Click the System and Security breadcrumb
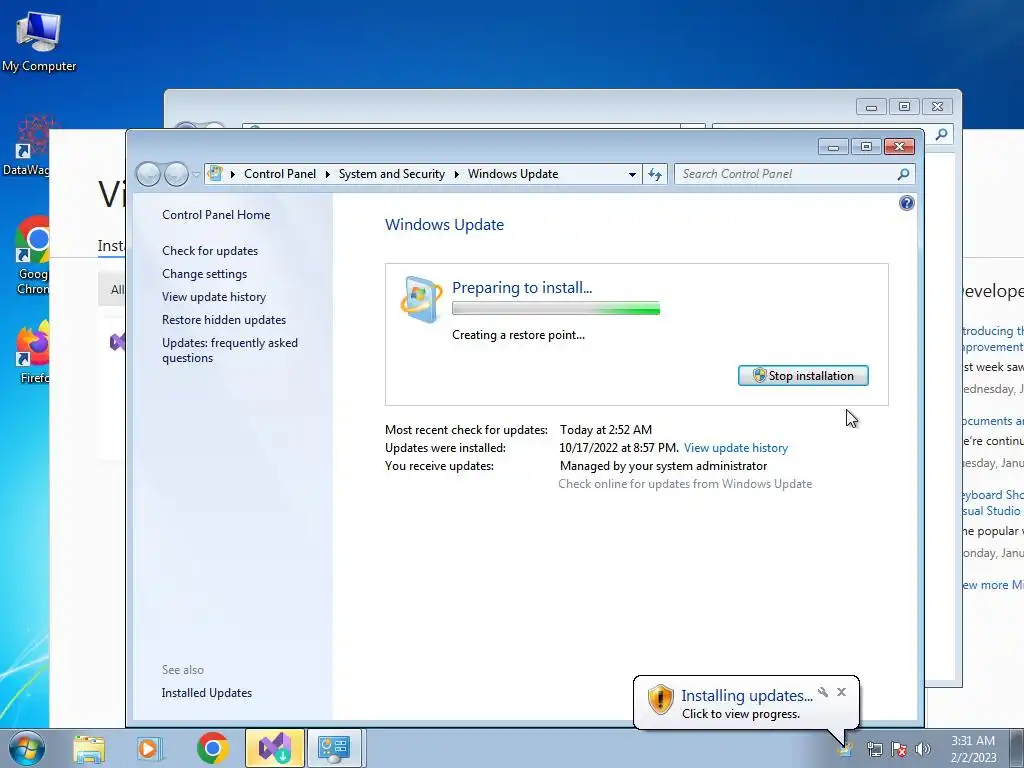 pyautogui.click(x=391, y=174)
